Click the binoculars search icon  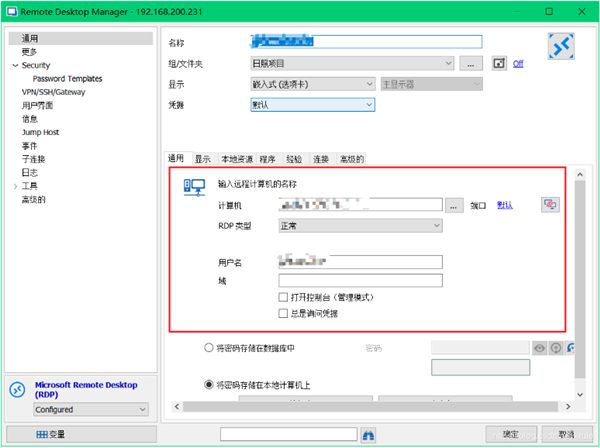point(368,435)
